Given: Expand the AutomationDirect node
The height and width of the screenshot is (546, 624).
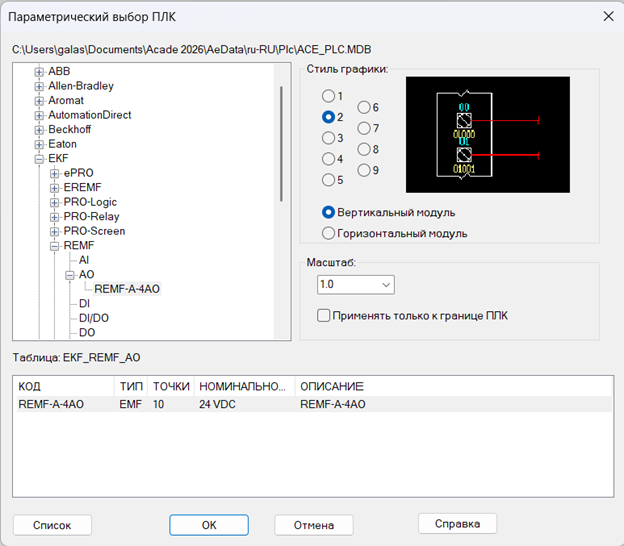Looking at the screenshot, I should click(x=39, y=115).
